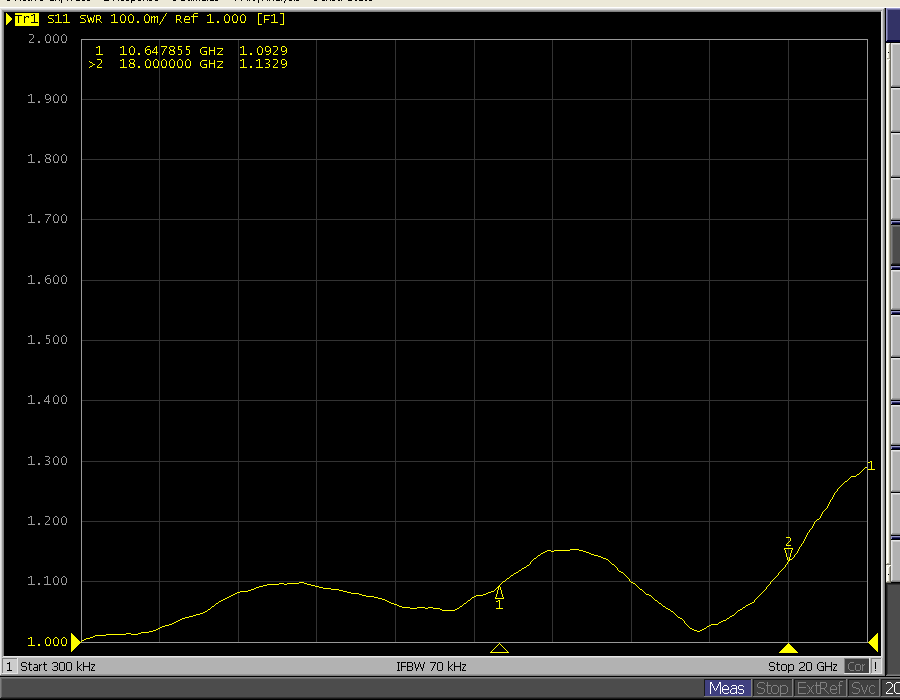Screen dimensions: 900x700
Task: Click the 1.300 Y-axis scale value
Action: coord(48,461)
